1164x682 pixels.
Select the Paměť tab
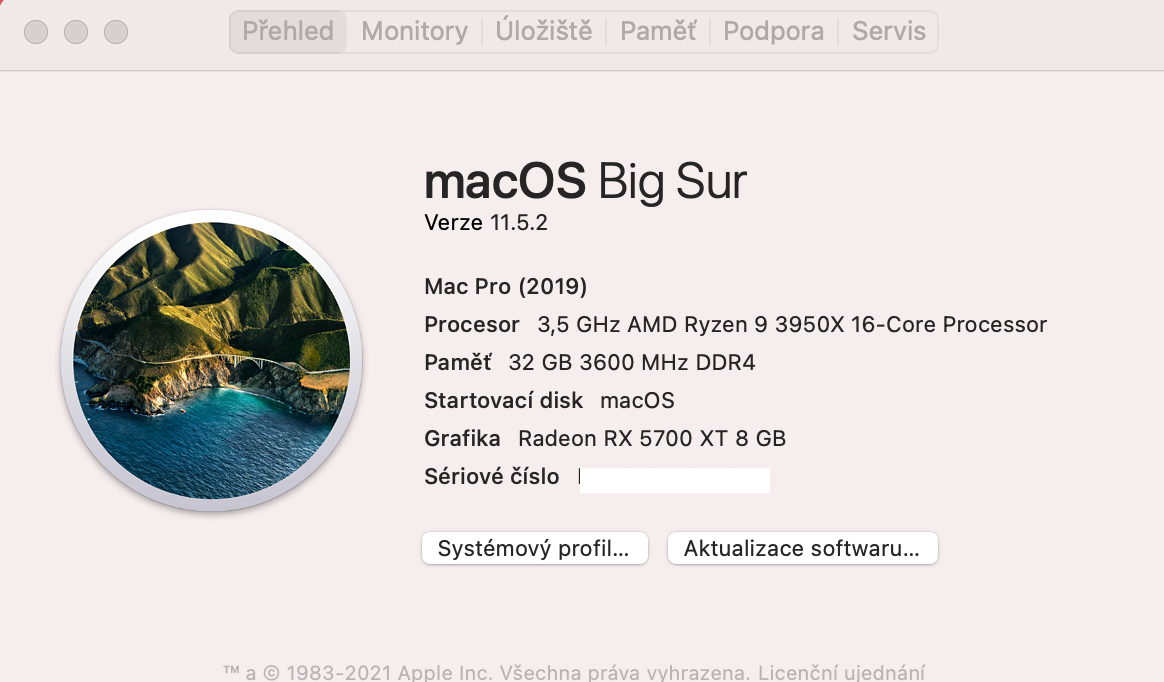pyautogui.click(x=658, y=32)
